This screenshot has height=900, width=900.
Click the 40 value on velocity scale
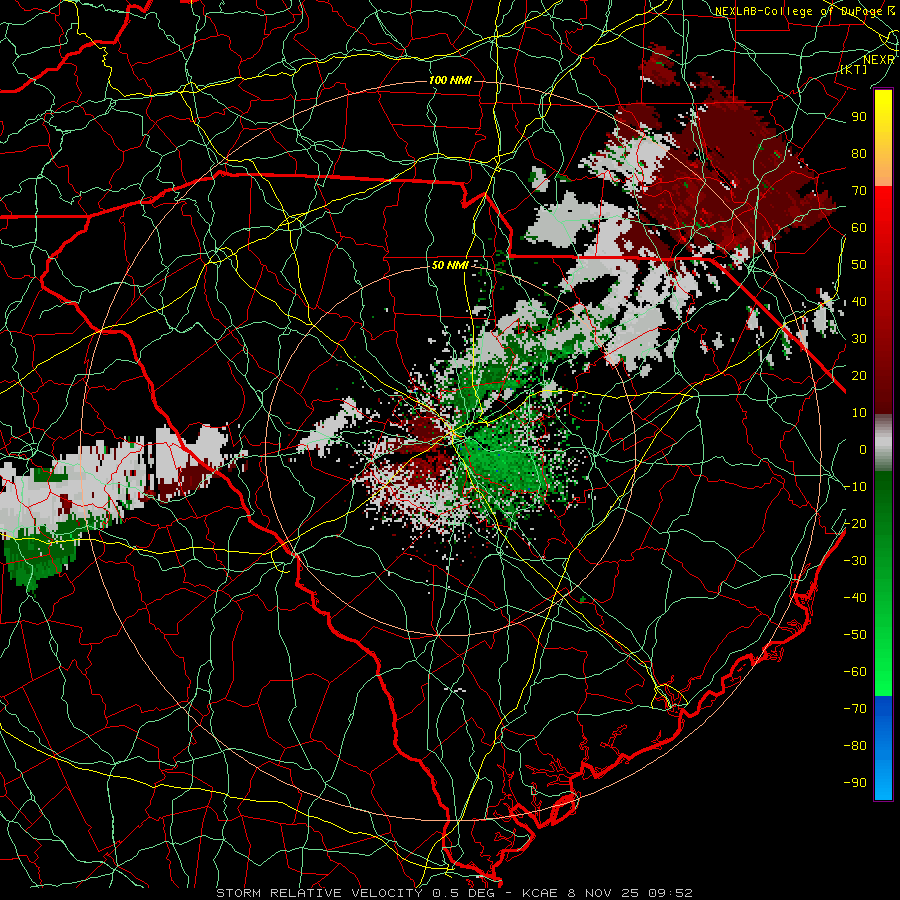859,302
